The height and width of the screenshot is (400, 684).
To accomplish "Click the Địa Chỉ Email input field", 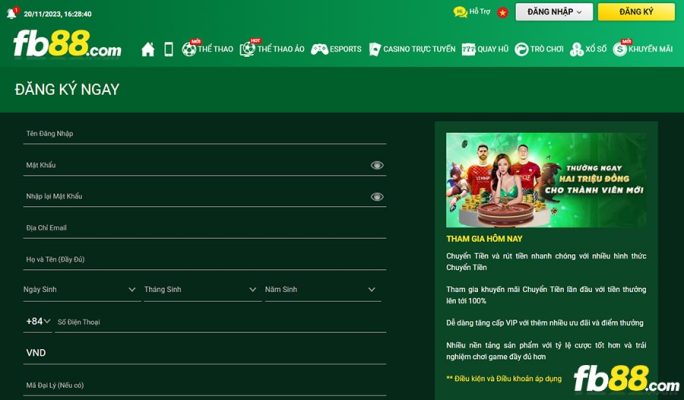I will tap(205, 228).
